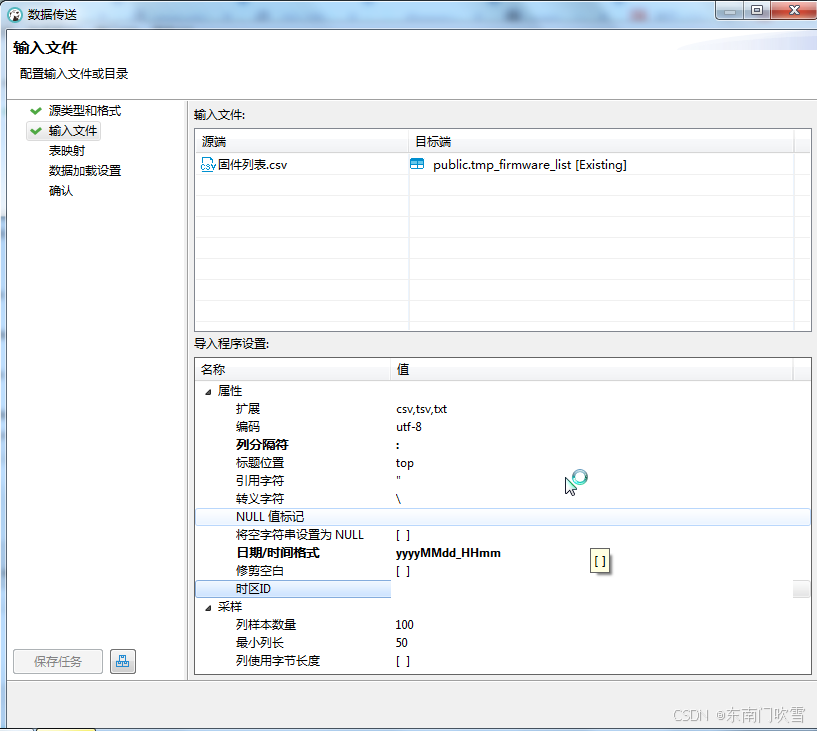Minimize the 数据传送 dialog
817x731 pixels.
730,10
